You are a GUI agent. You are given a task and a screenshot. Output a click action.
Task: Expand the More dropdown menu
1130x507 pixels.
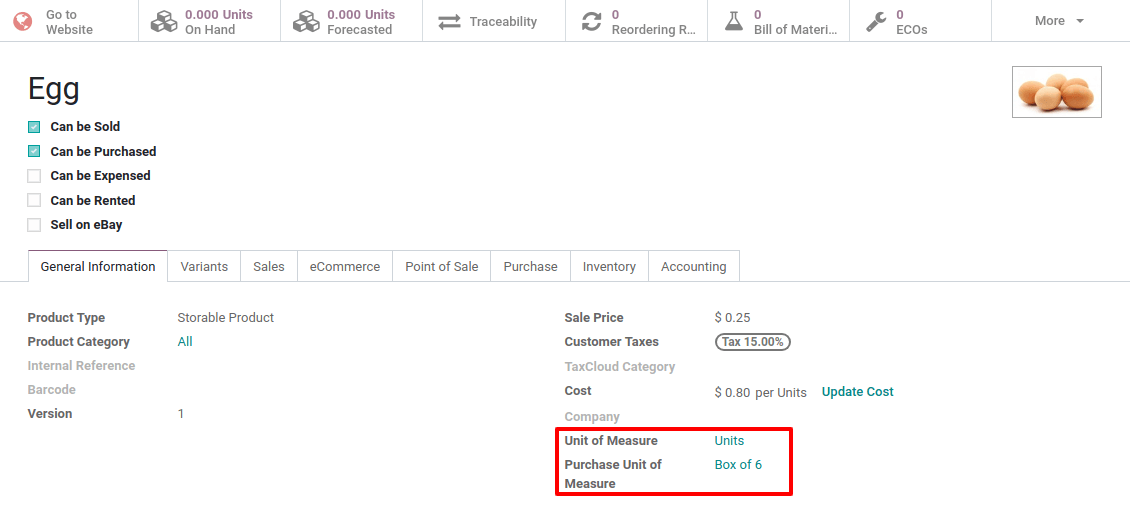tap(1059, 21)
